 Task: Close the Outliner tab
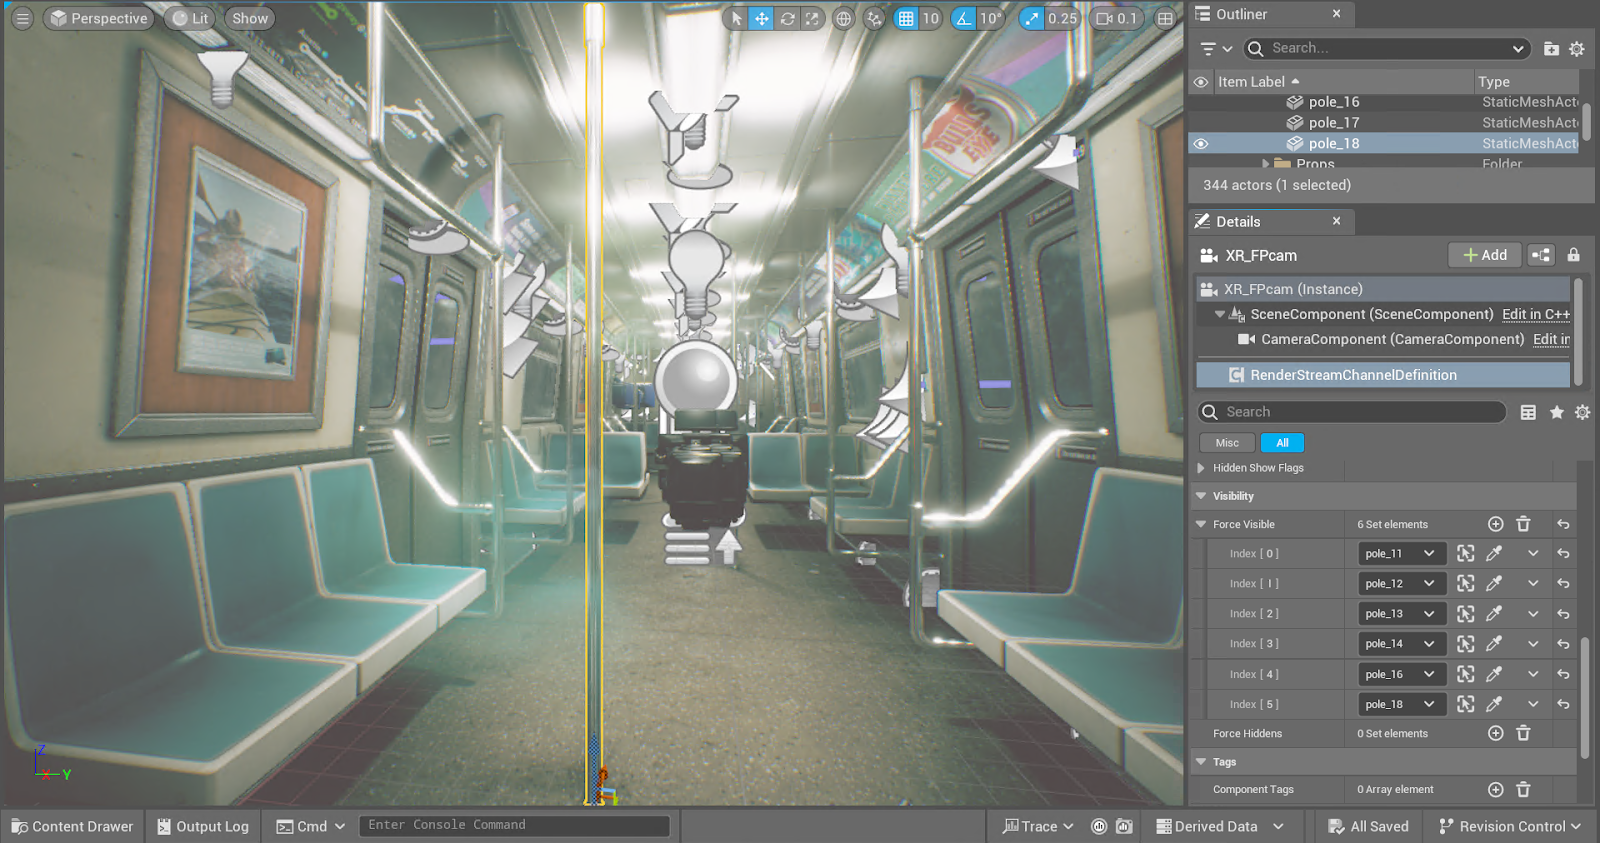click(x=1336, y=14)
